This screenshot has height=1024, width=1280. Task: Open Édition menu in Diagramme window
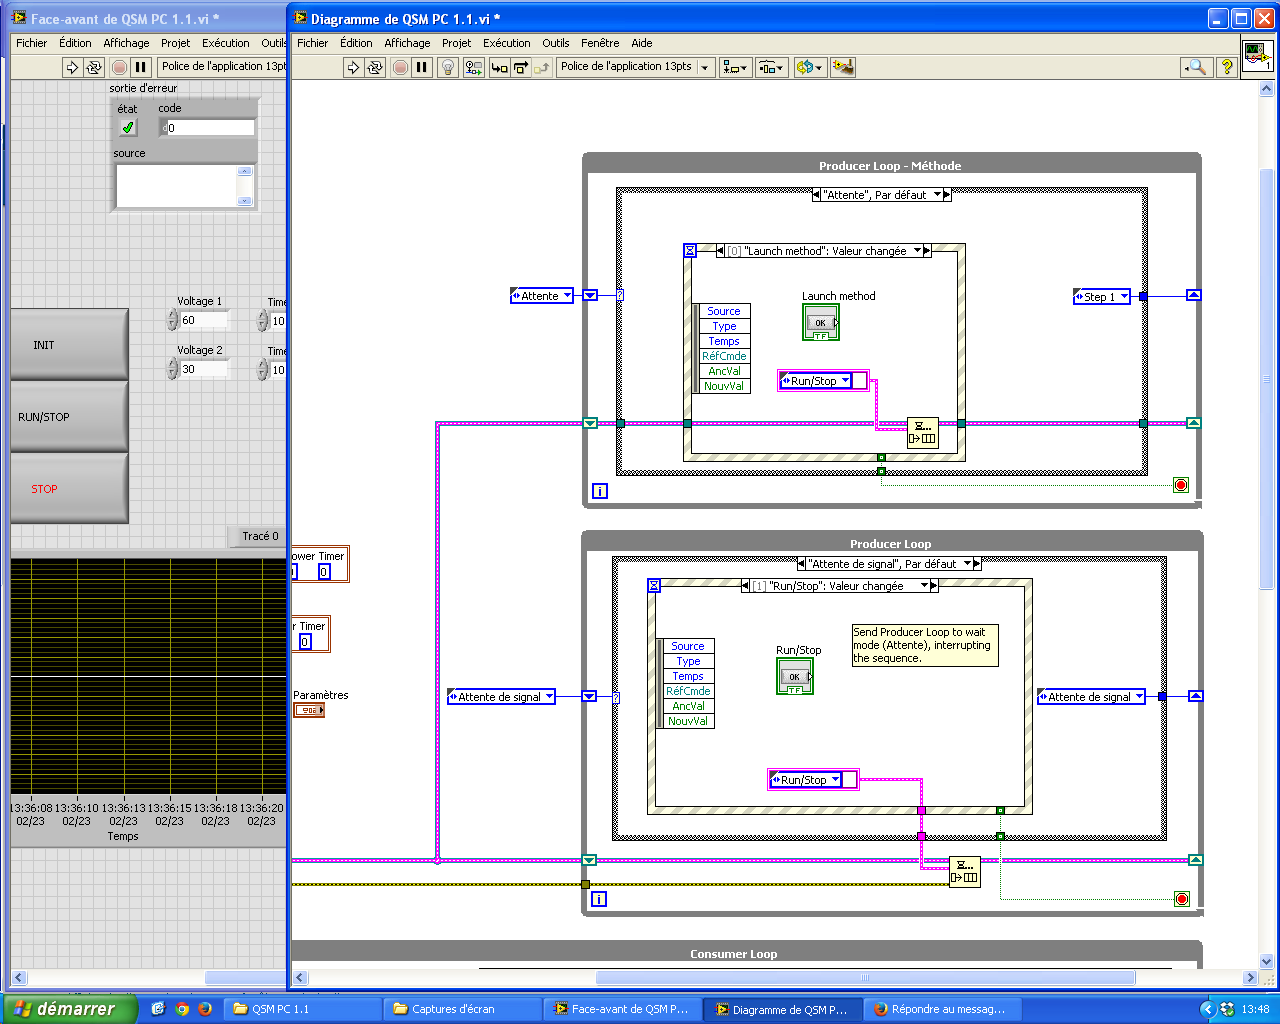(x=356, y=43)
